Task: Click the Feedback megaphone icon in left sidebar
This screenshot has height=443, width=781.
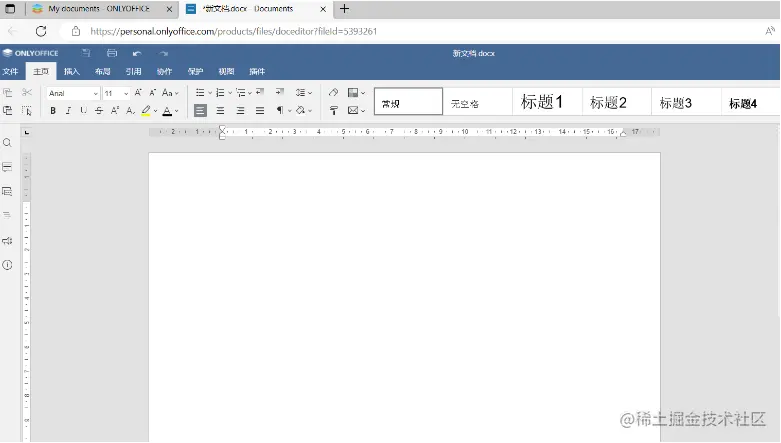Action: (7, 241)
